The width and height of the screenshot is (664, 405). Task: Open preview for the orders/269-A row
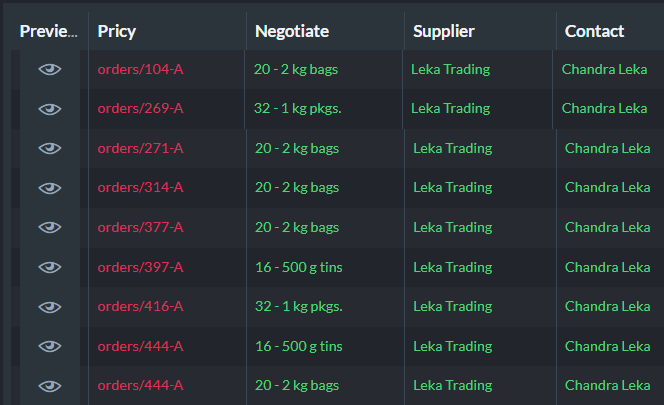(50, 109)
